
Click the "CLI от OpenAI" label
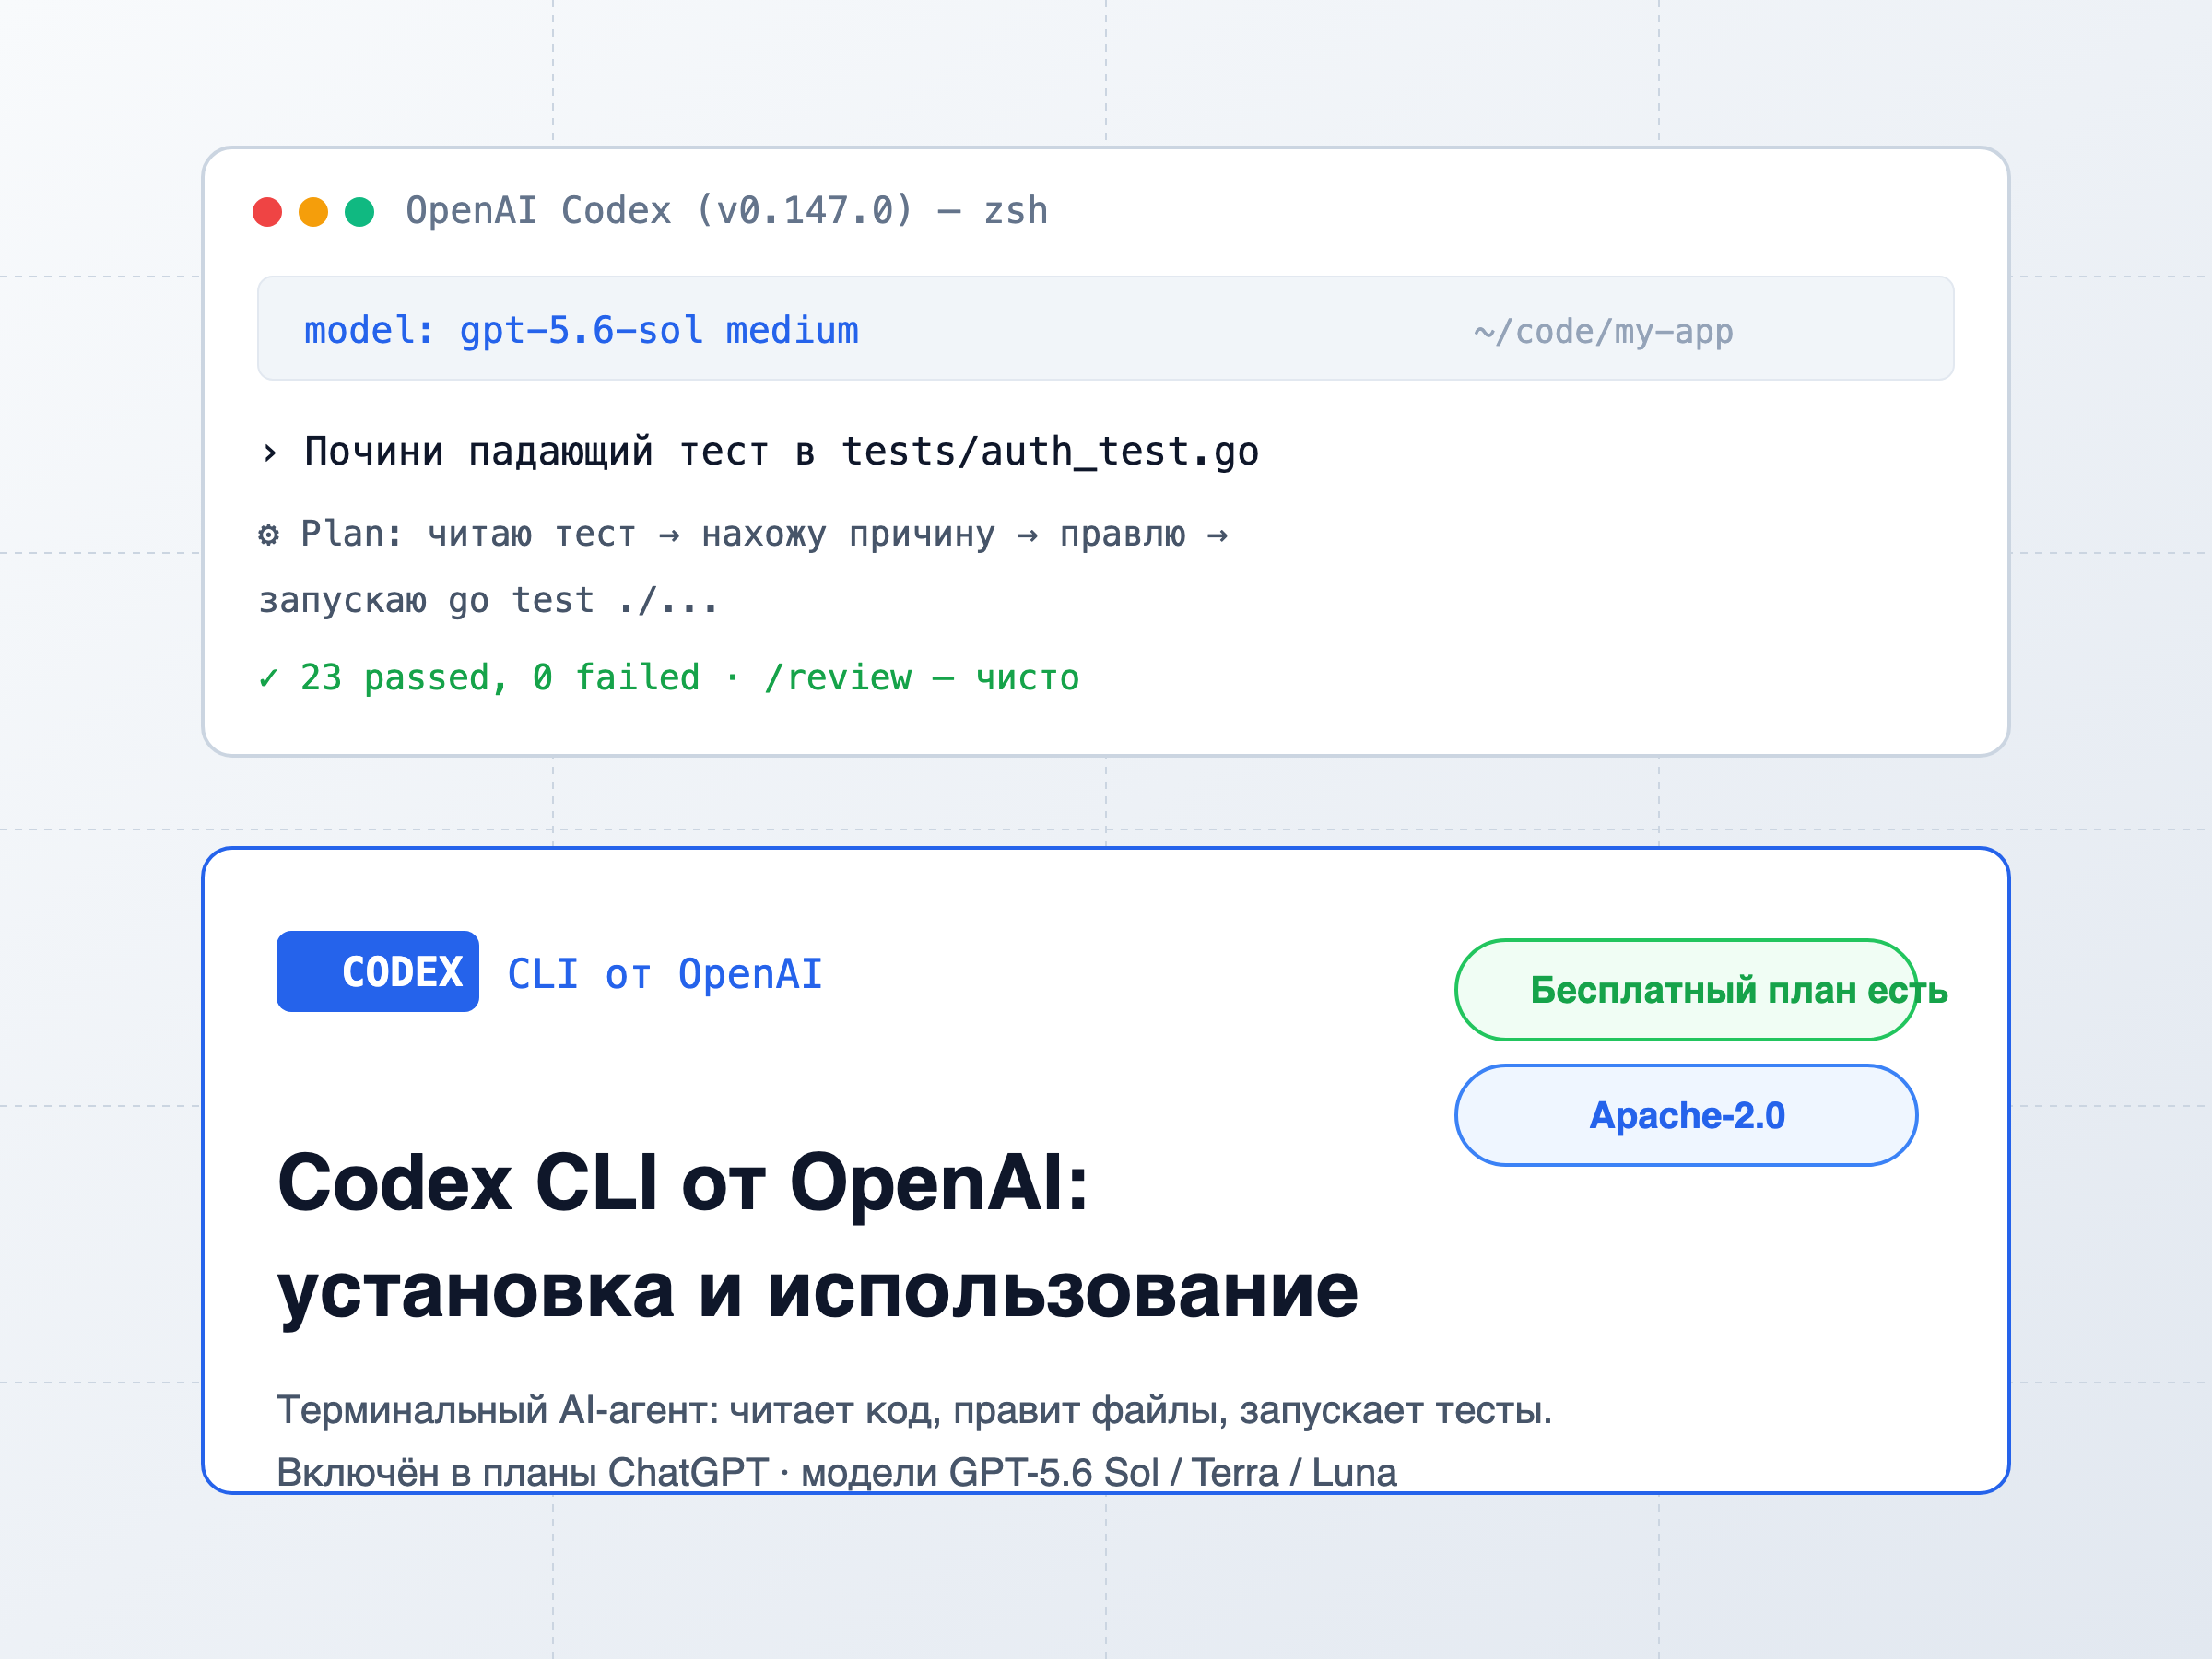click(x=665, y=974)
